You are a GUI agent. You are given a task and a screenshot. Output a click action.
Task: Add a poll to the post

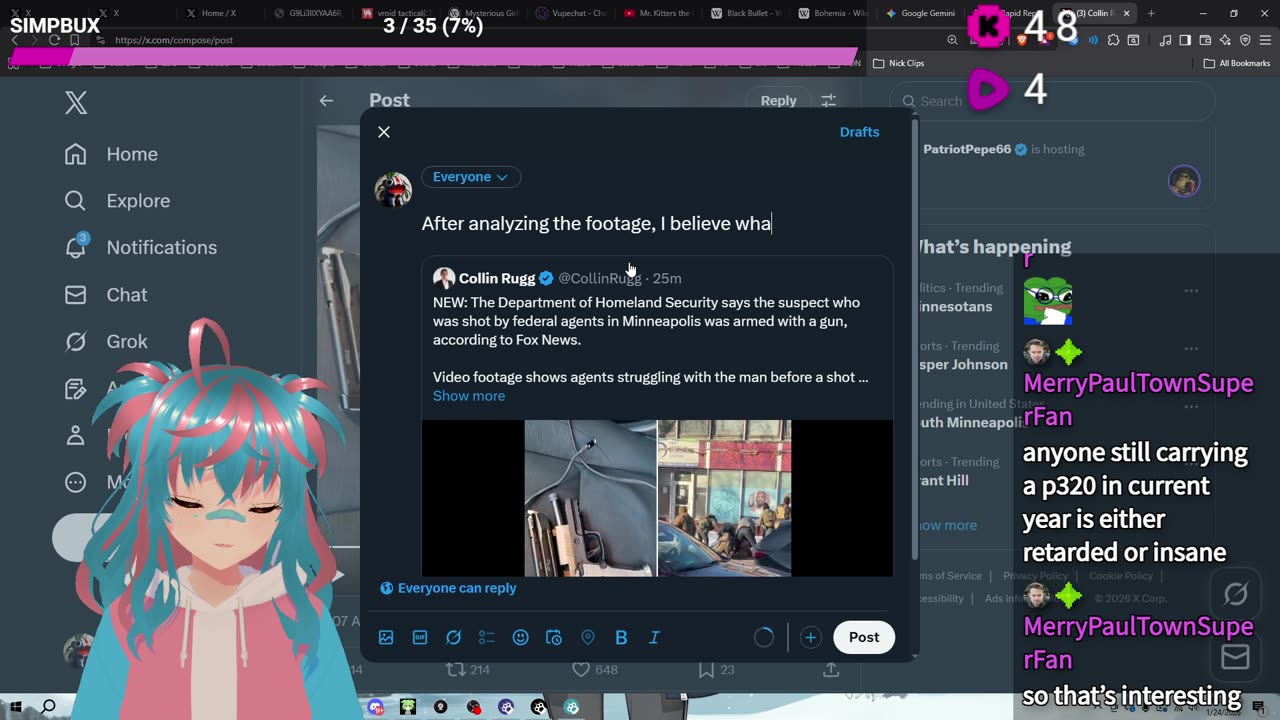click(487, 637)
